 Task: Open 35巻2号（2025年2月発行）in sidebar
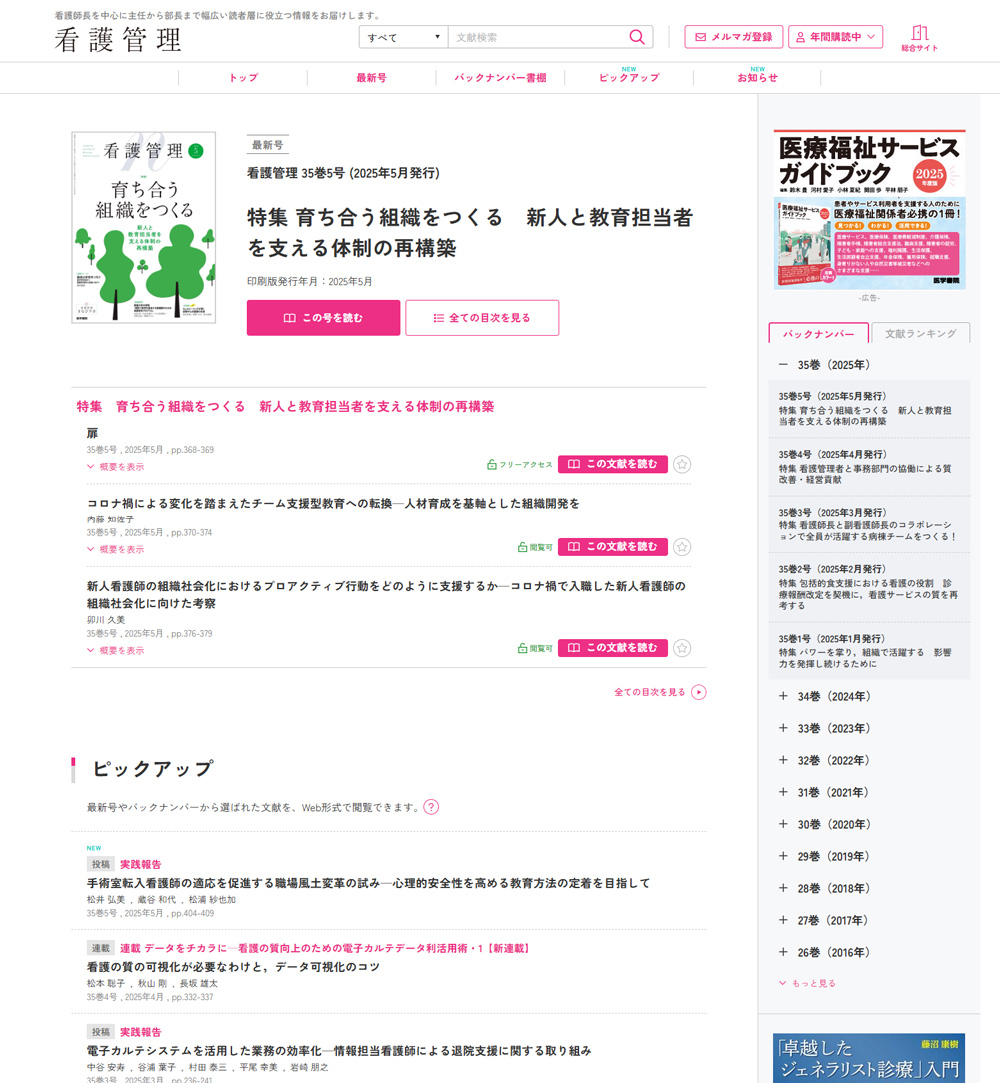[x=869, y=587]
